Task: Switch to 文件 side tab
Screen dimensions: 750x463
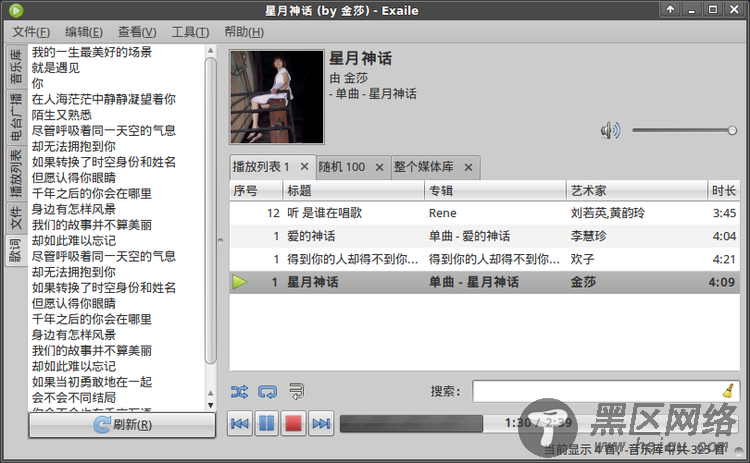Action: (16, 217)
